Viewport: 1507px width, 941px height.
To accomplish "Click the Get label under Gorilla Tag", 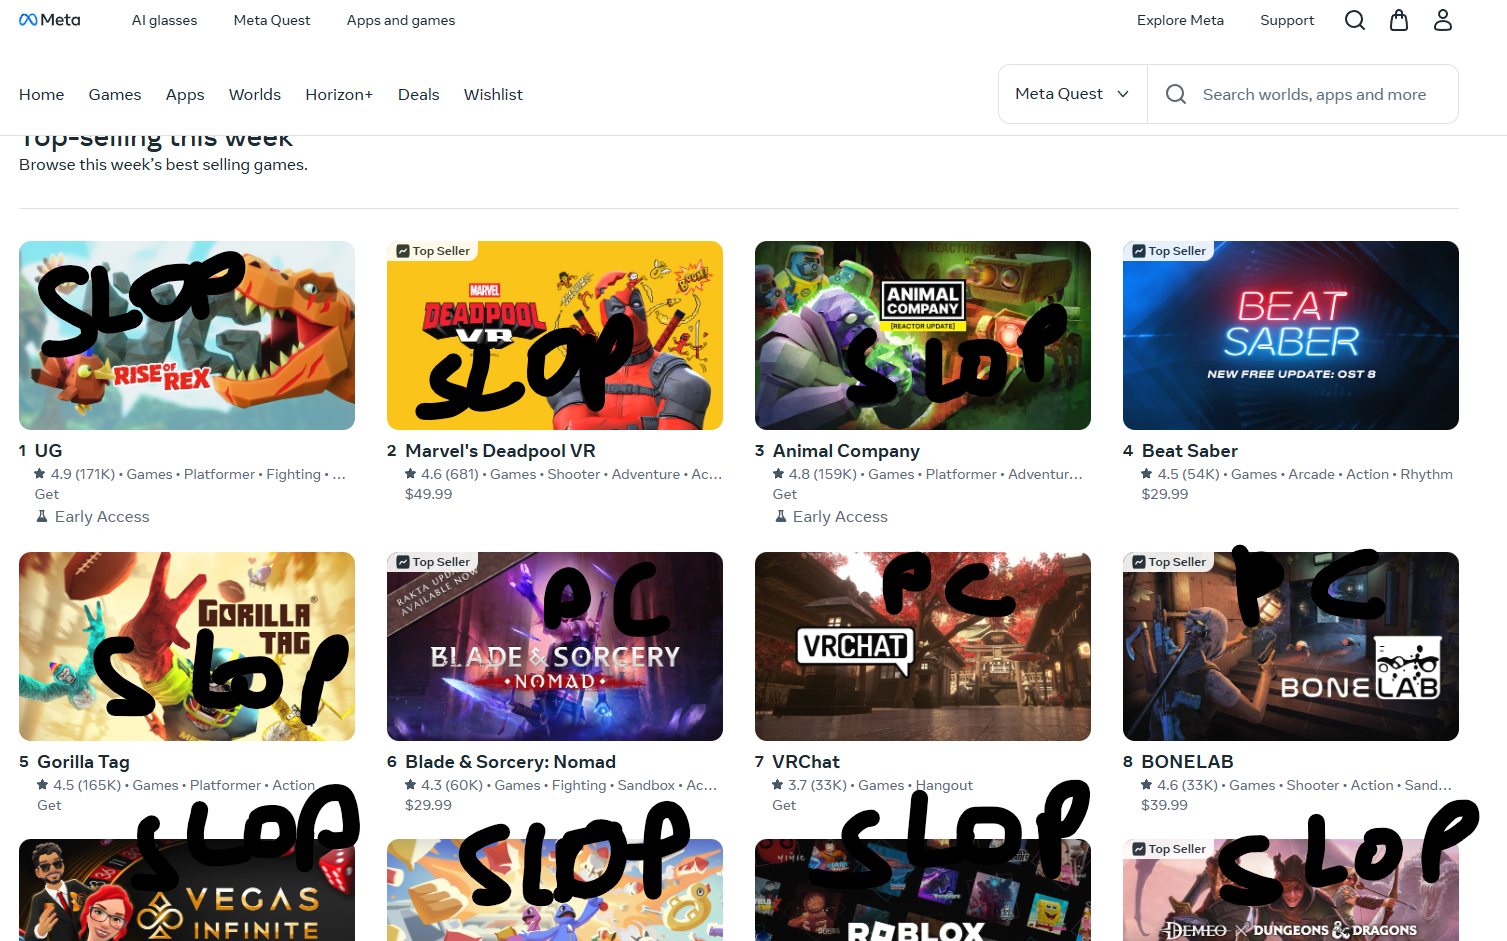I will click(x=49, y=805).
